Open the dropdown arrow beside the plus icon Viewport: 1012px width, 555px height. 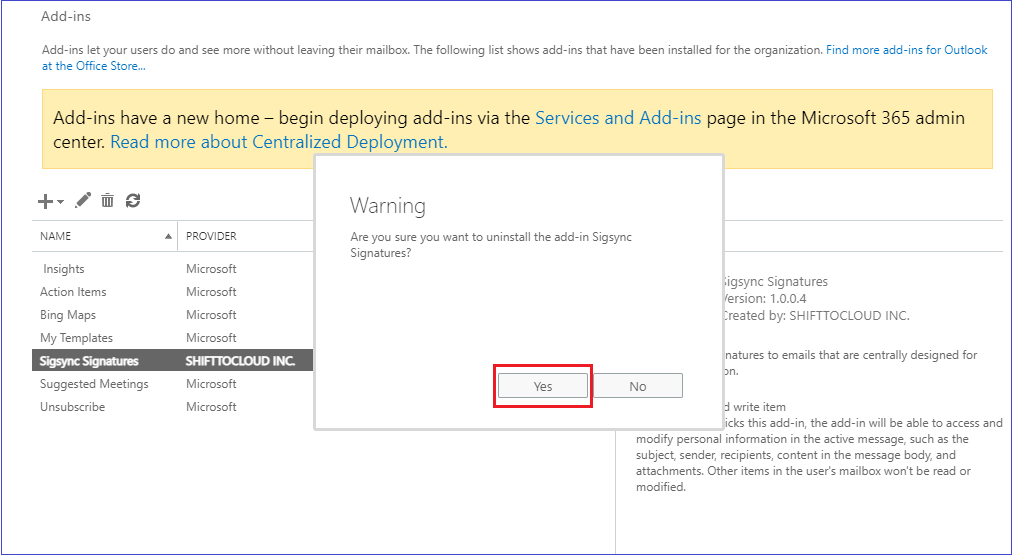(x=60, y=202)
